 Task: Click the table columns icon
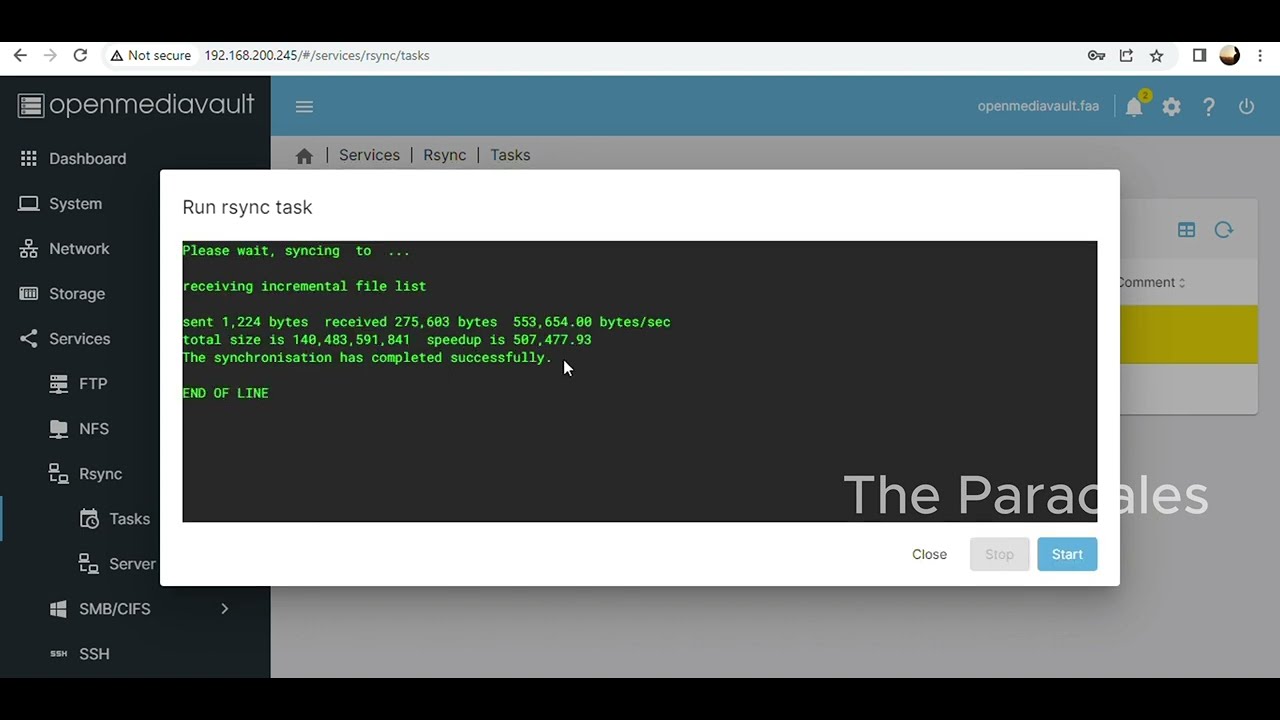click(x=1186, y=230)
